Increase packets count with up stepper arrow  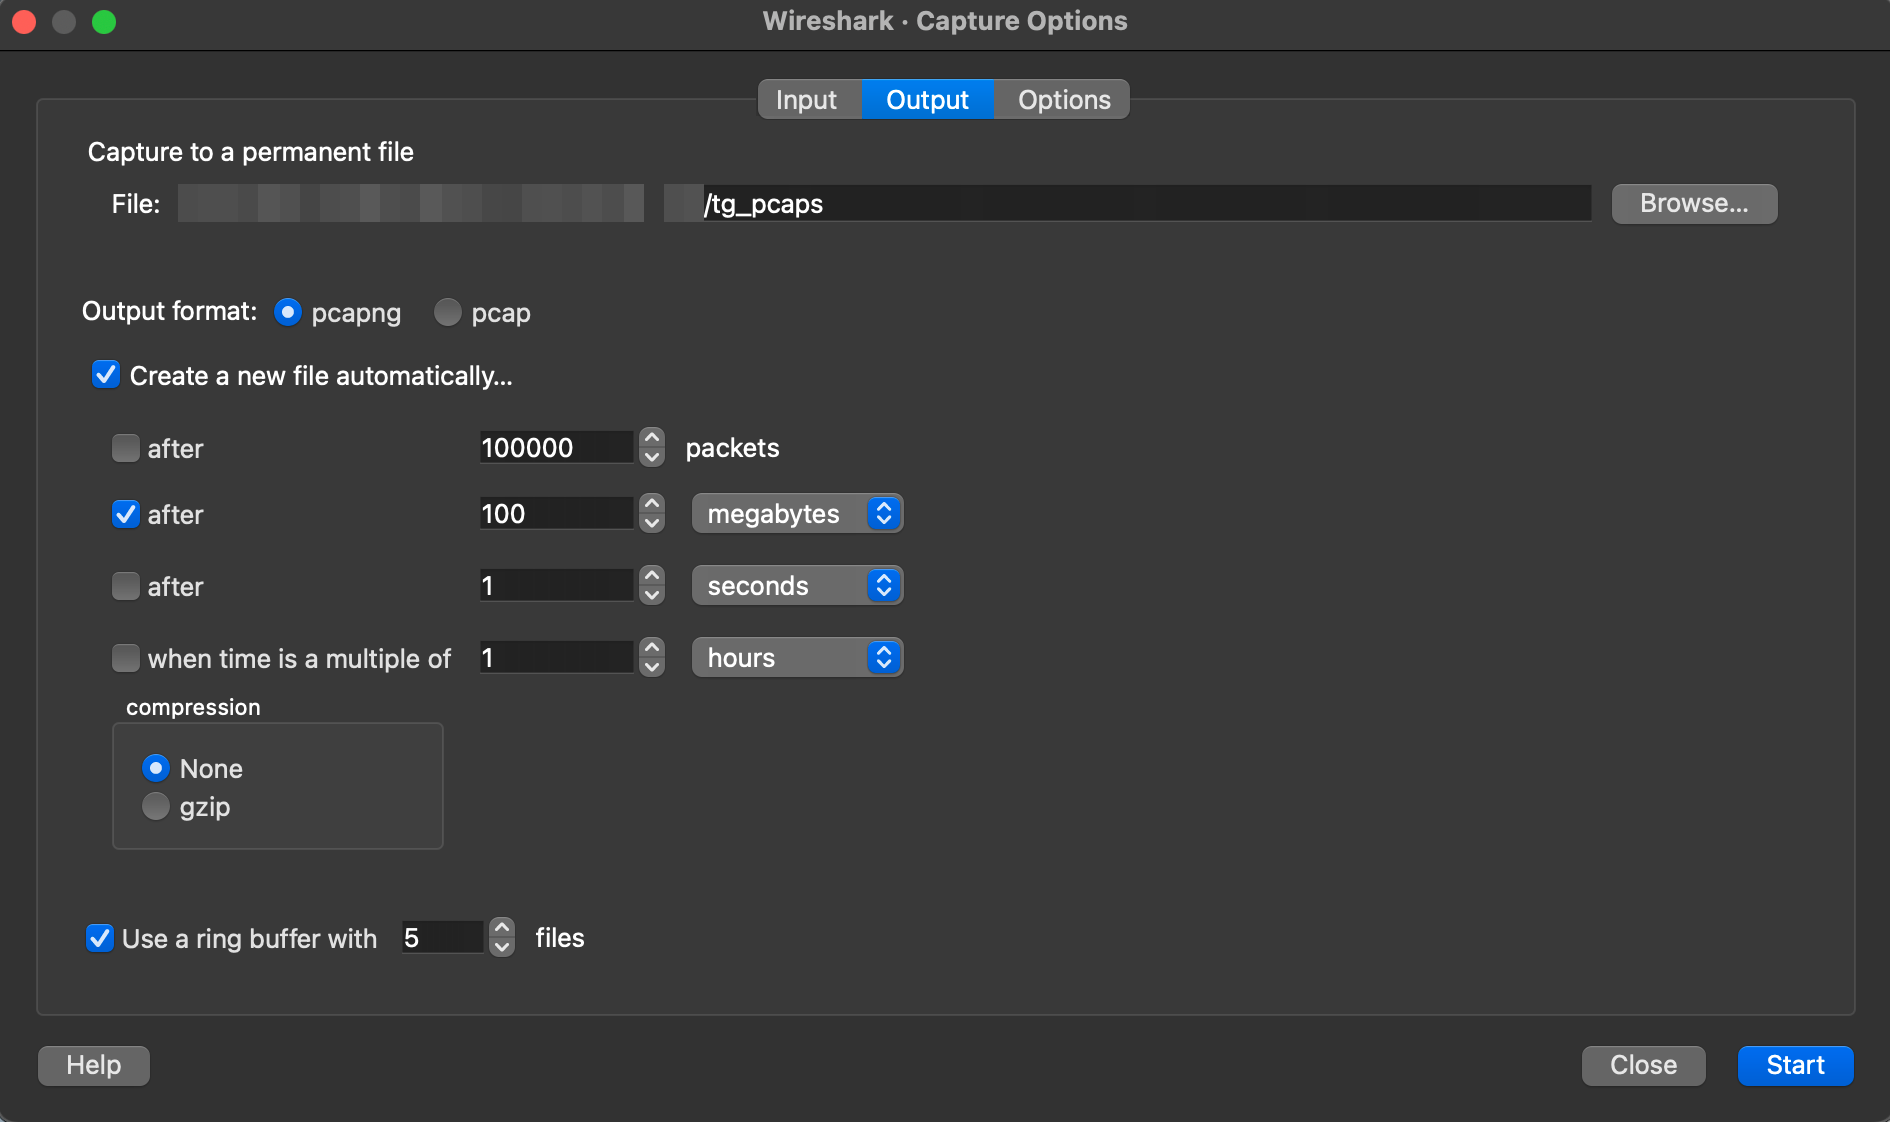[652, 438]
